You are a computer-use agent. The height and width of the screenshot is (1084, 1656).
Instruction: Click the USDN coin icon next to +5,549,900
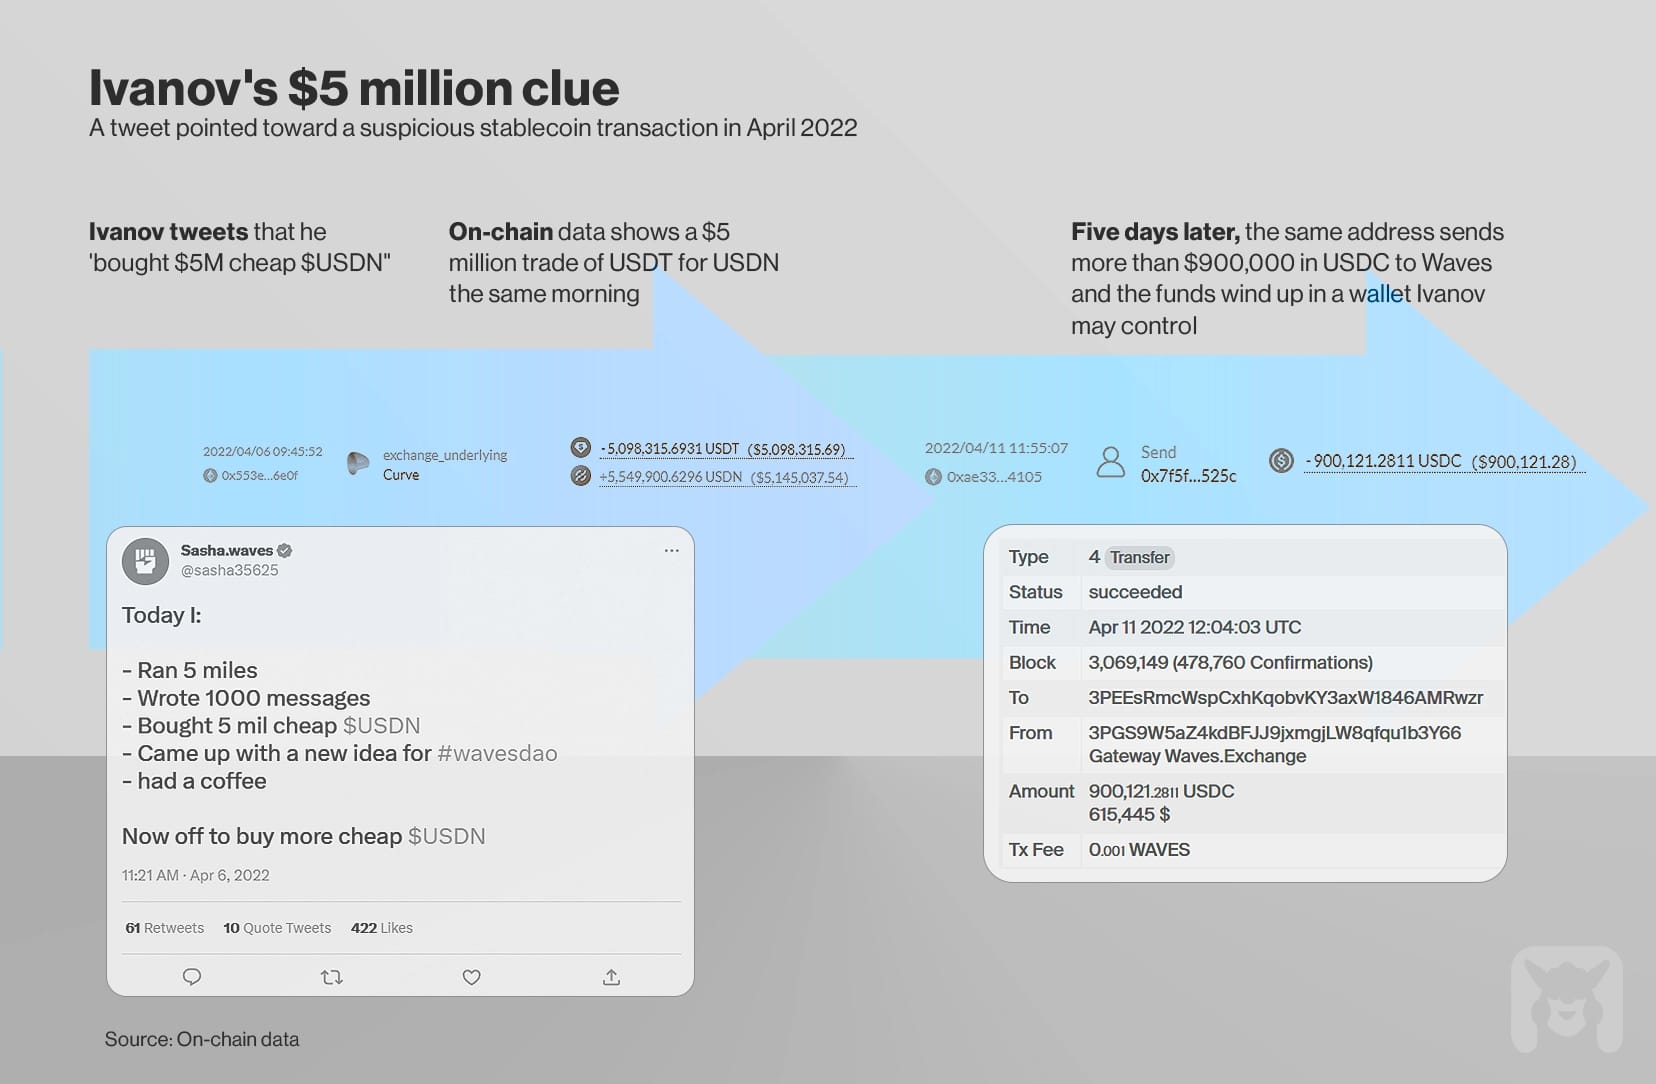581,477
